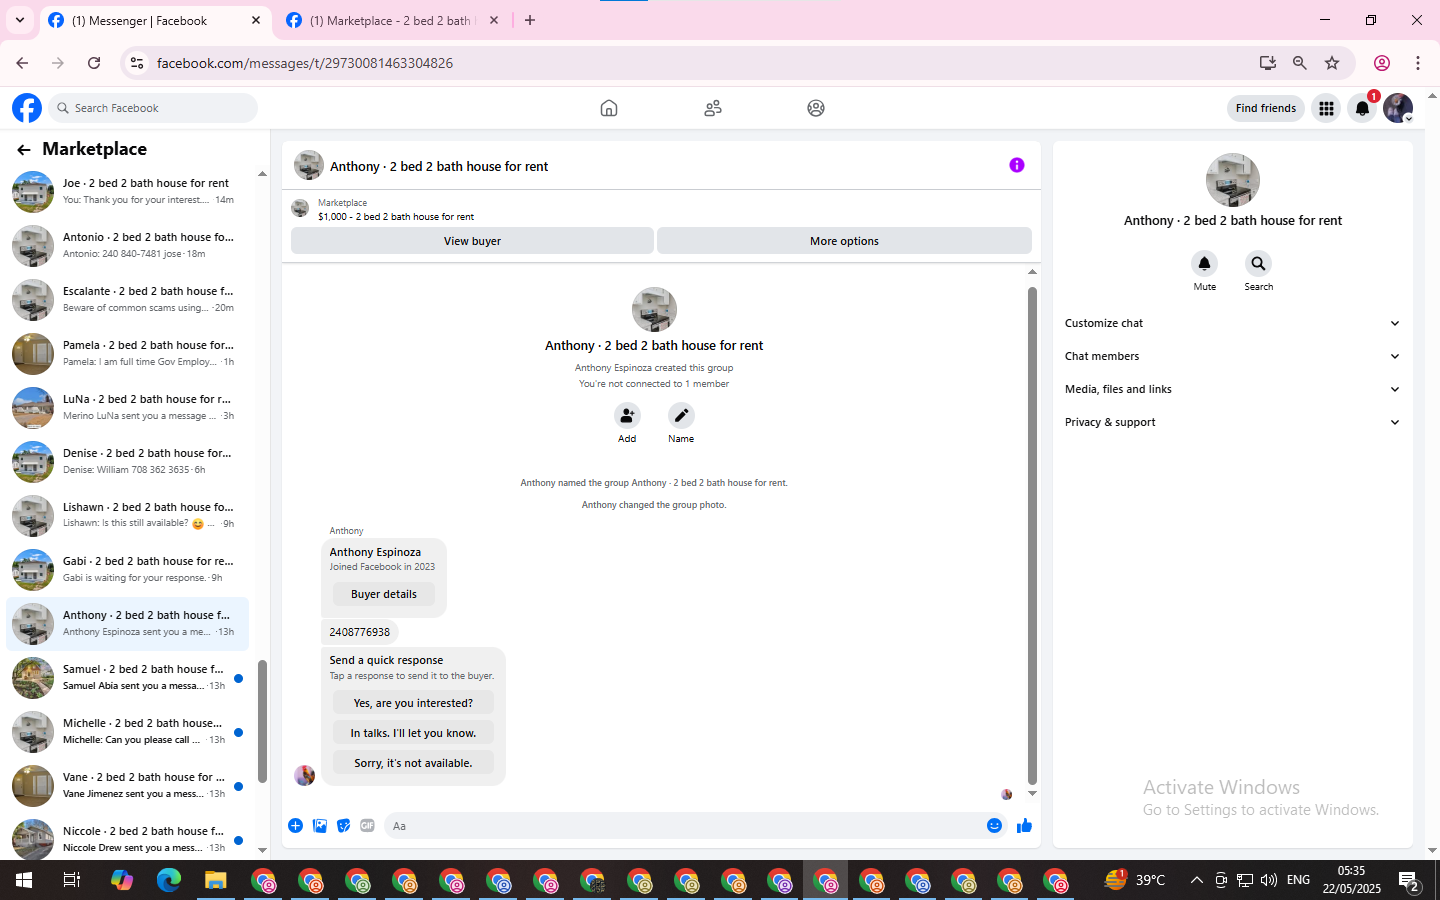Send quick response "Yes, are you interested?"
Viewport: 1440px width, 900px height.
click(x=413, y=703)
